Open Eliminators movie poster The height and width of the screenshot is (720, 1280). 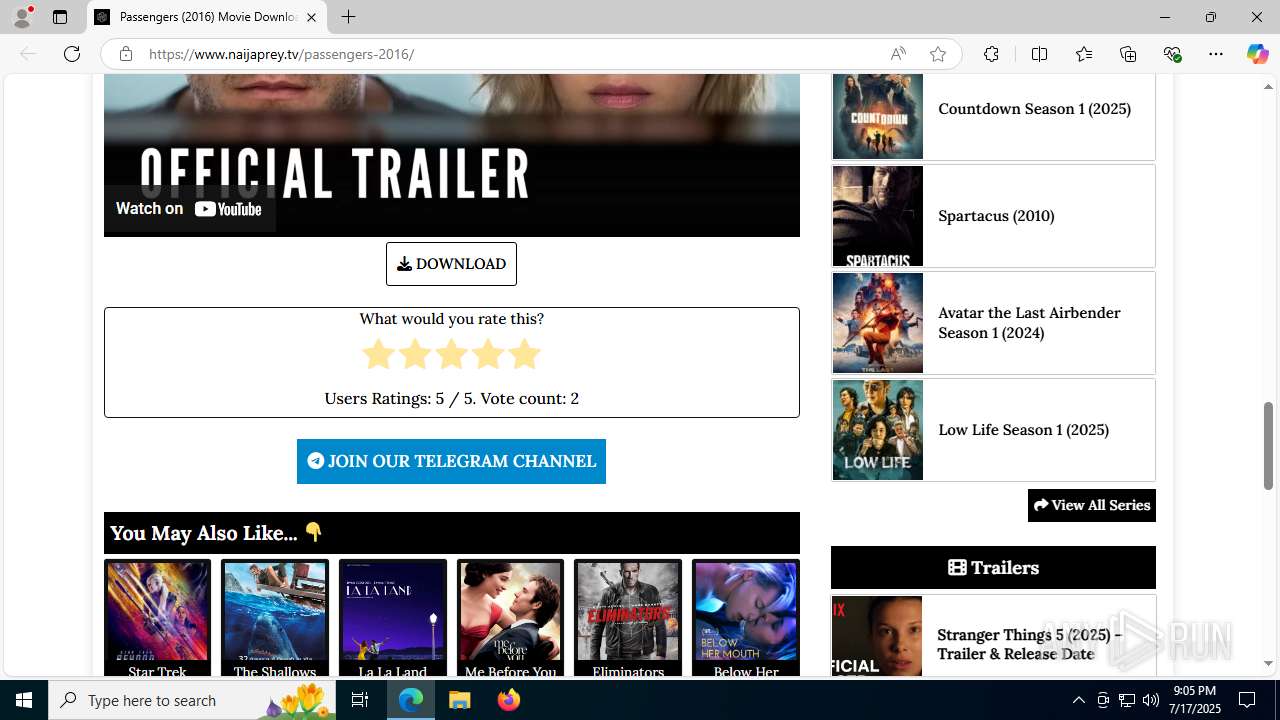point(628,610)
